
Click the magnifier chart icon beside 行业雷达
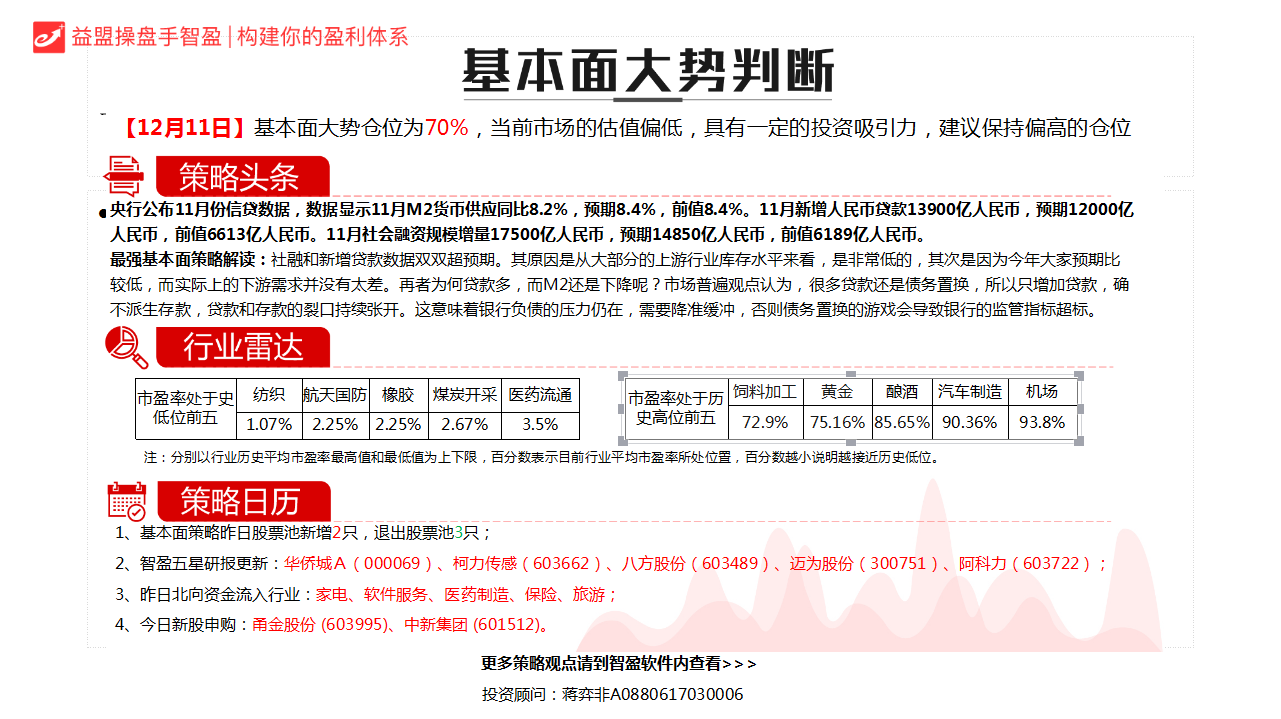click(127, 347)
